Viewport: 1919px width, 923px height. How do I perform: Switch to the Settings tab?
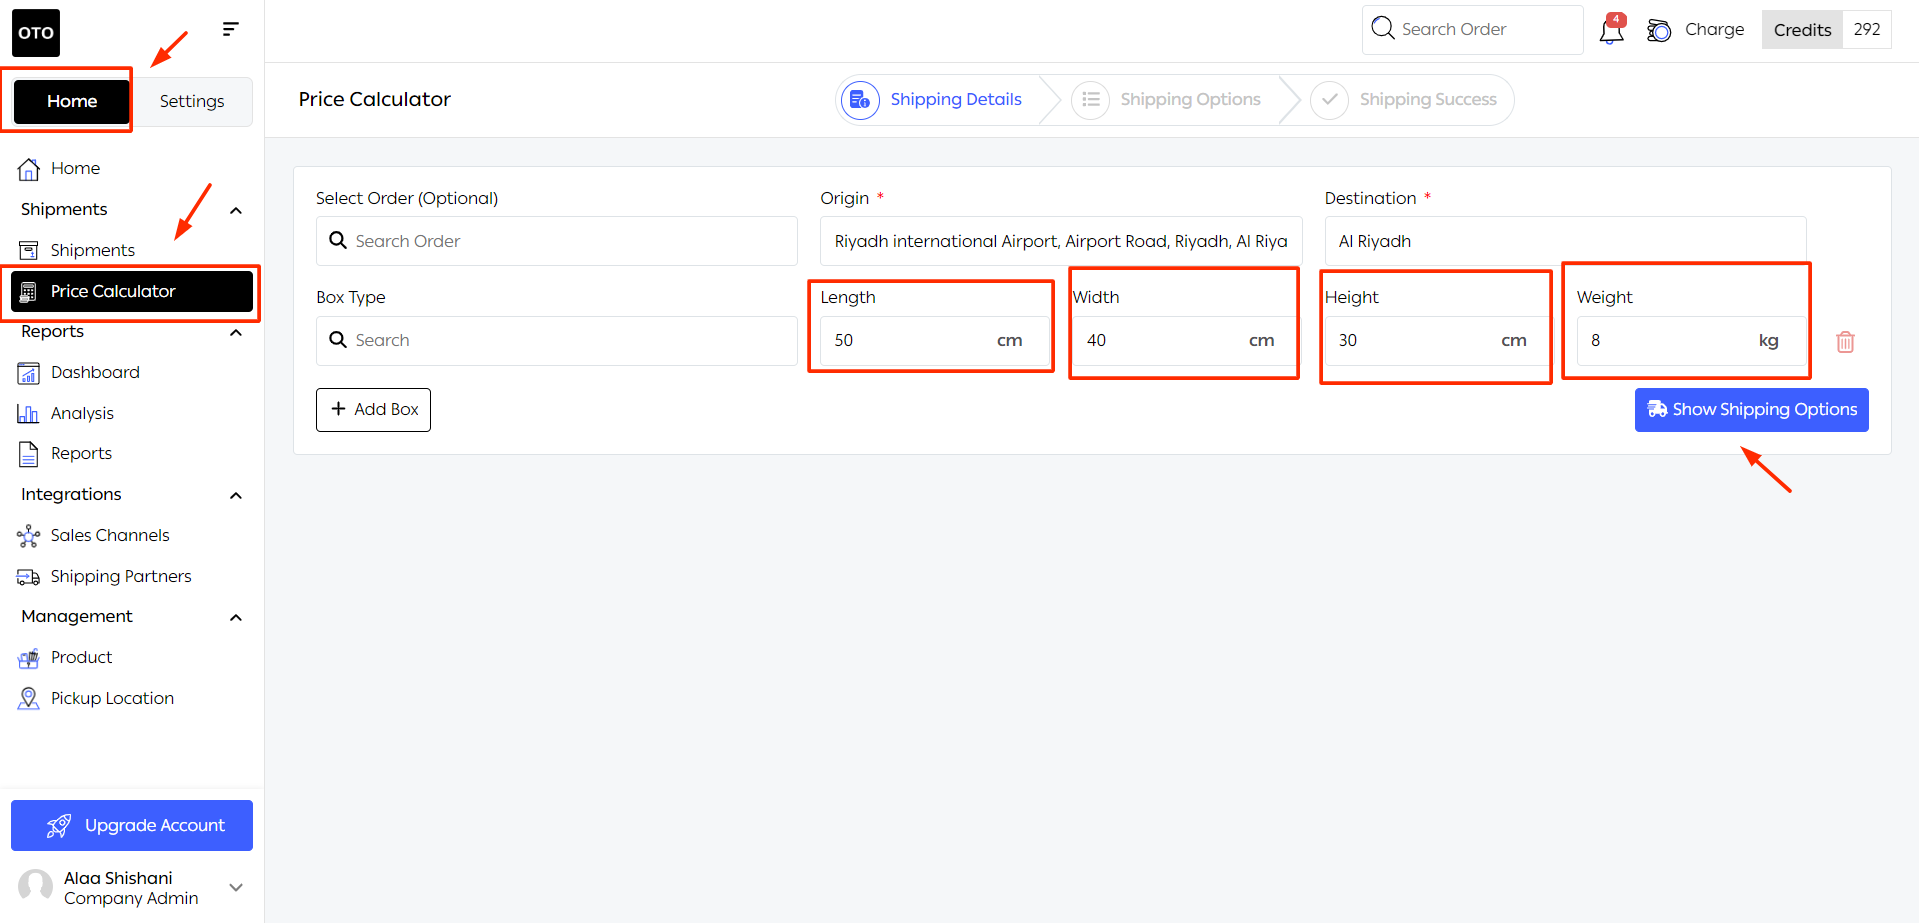tap(192, 101)
